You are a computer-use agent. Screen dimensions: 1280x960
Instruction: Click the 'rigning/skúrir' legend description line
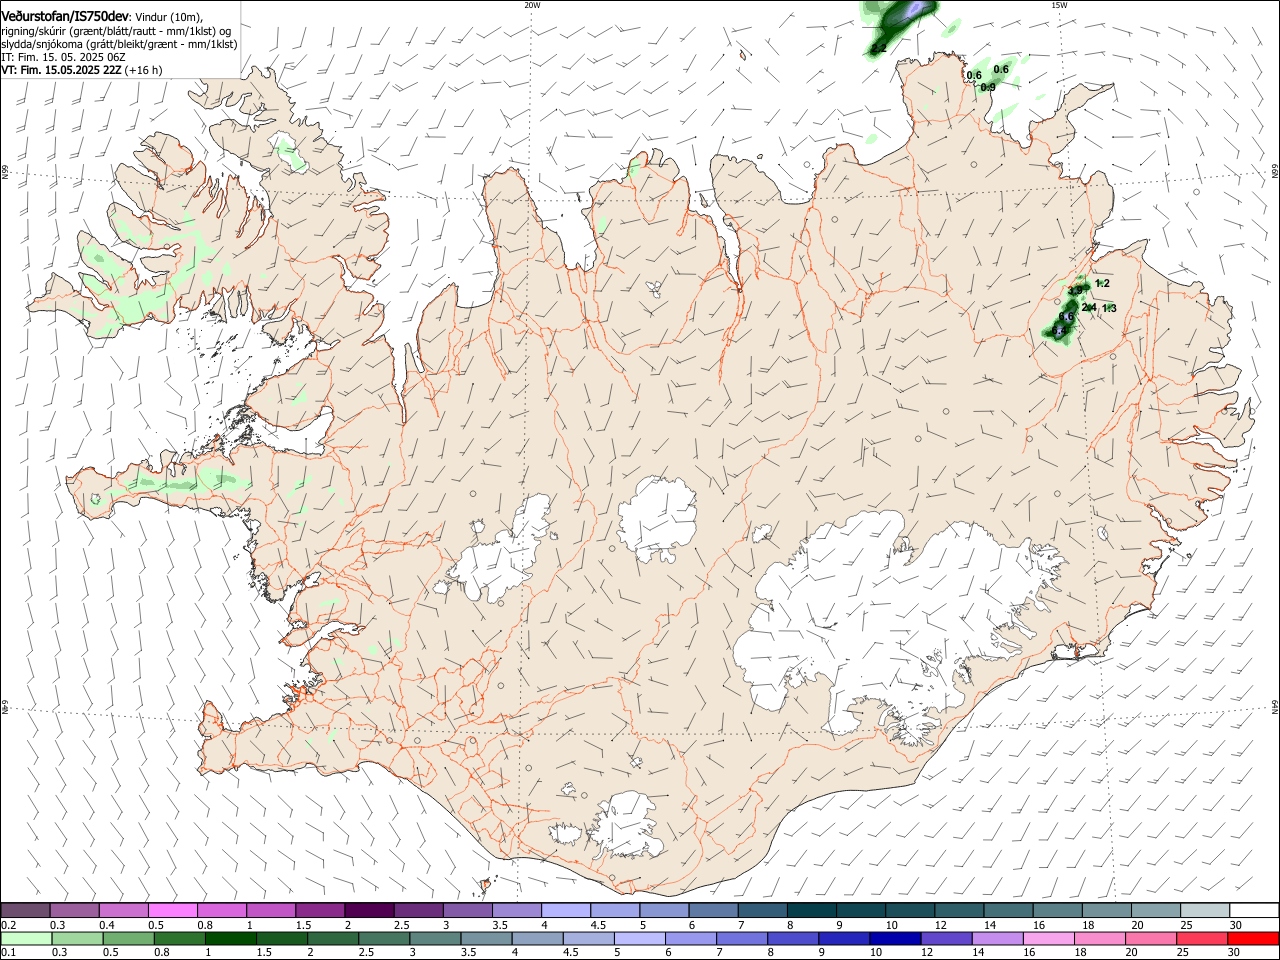click(x=116, y=31)
